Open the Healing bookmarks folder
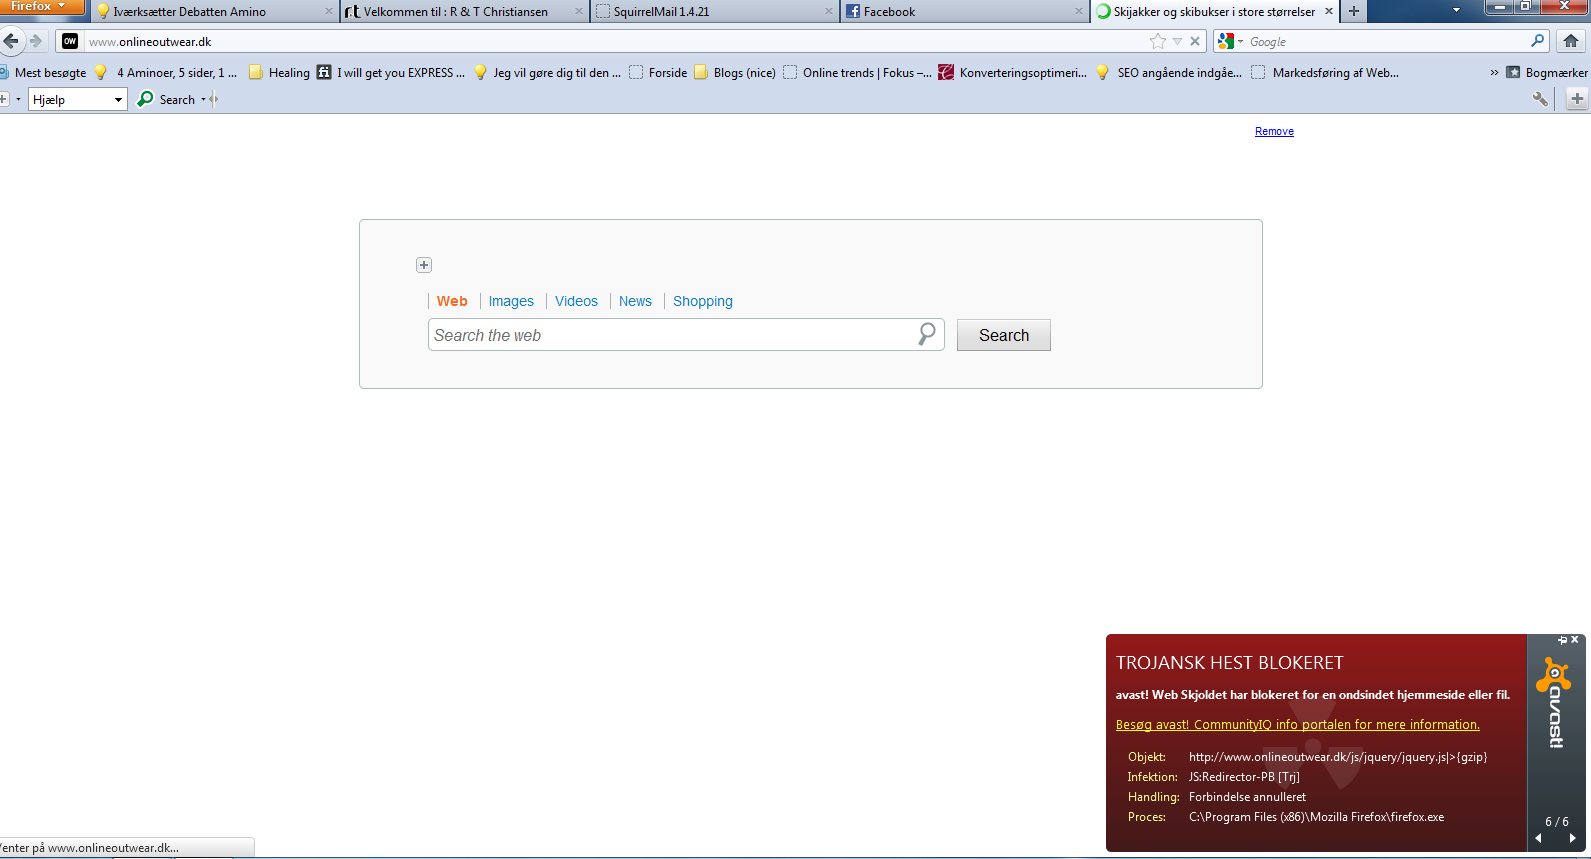 [x=279, y=72]
